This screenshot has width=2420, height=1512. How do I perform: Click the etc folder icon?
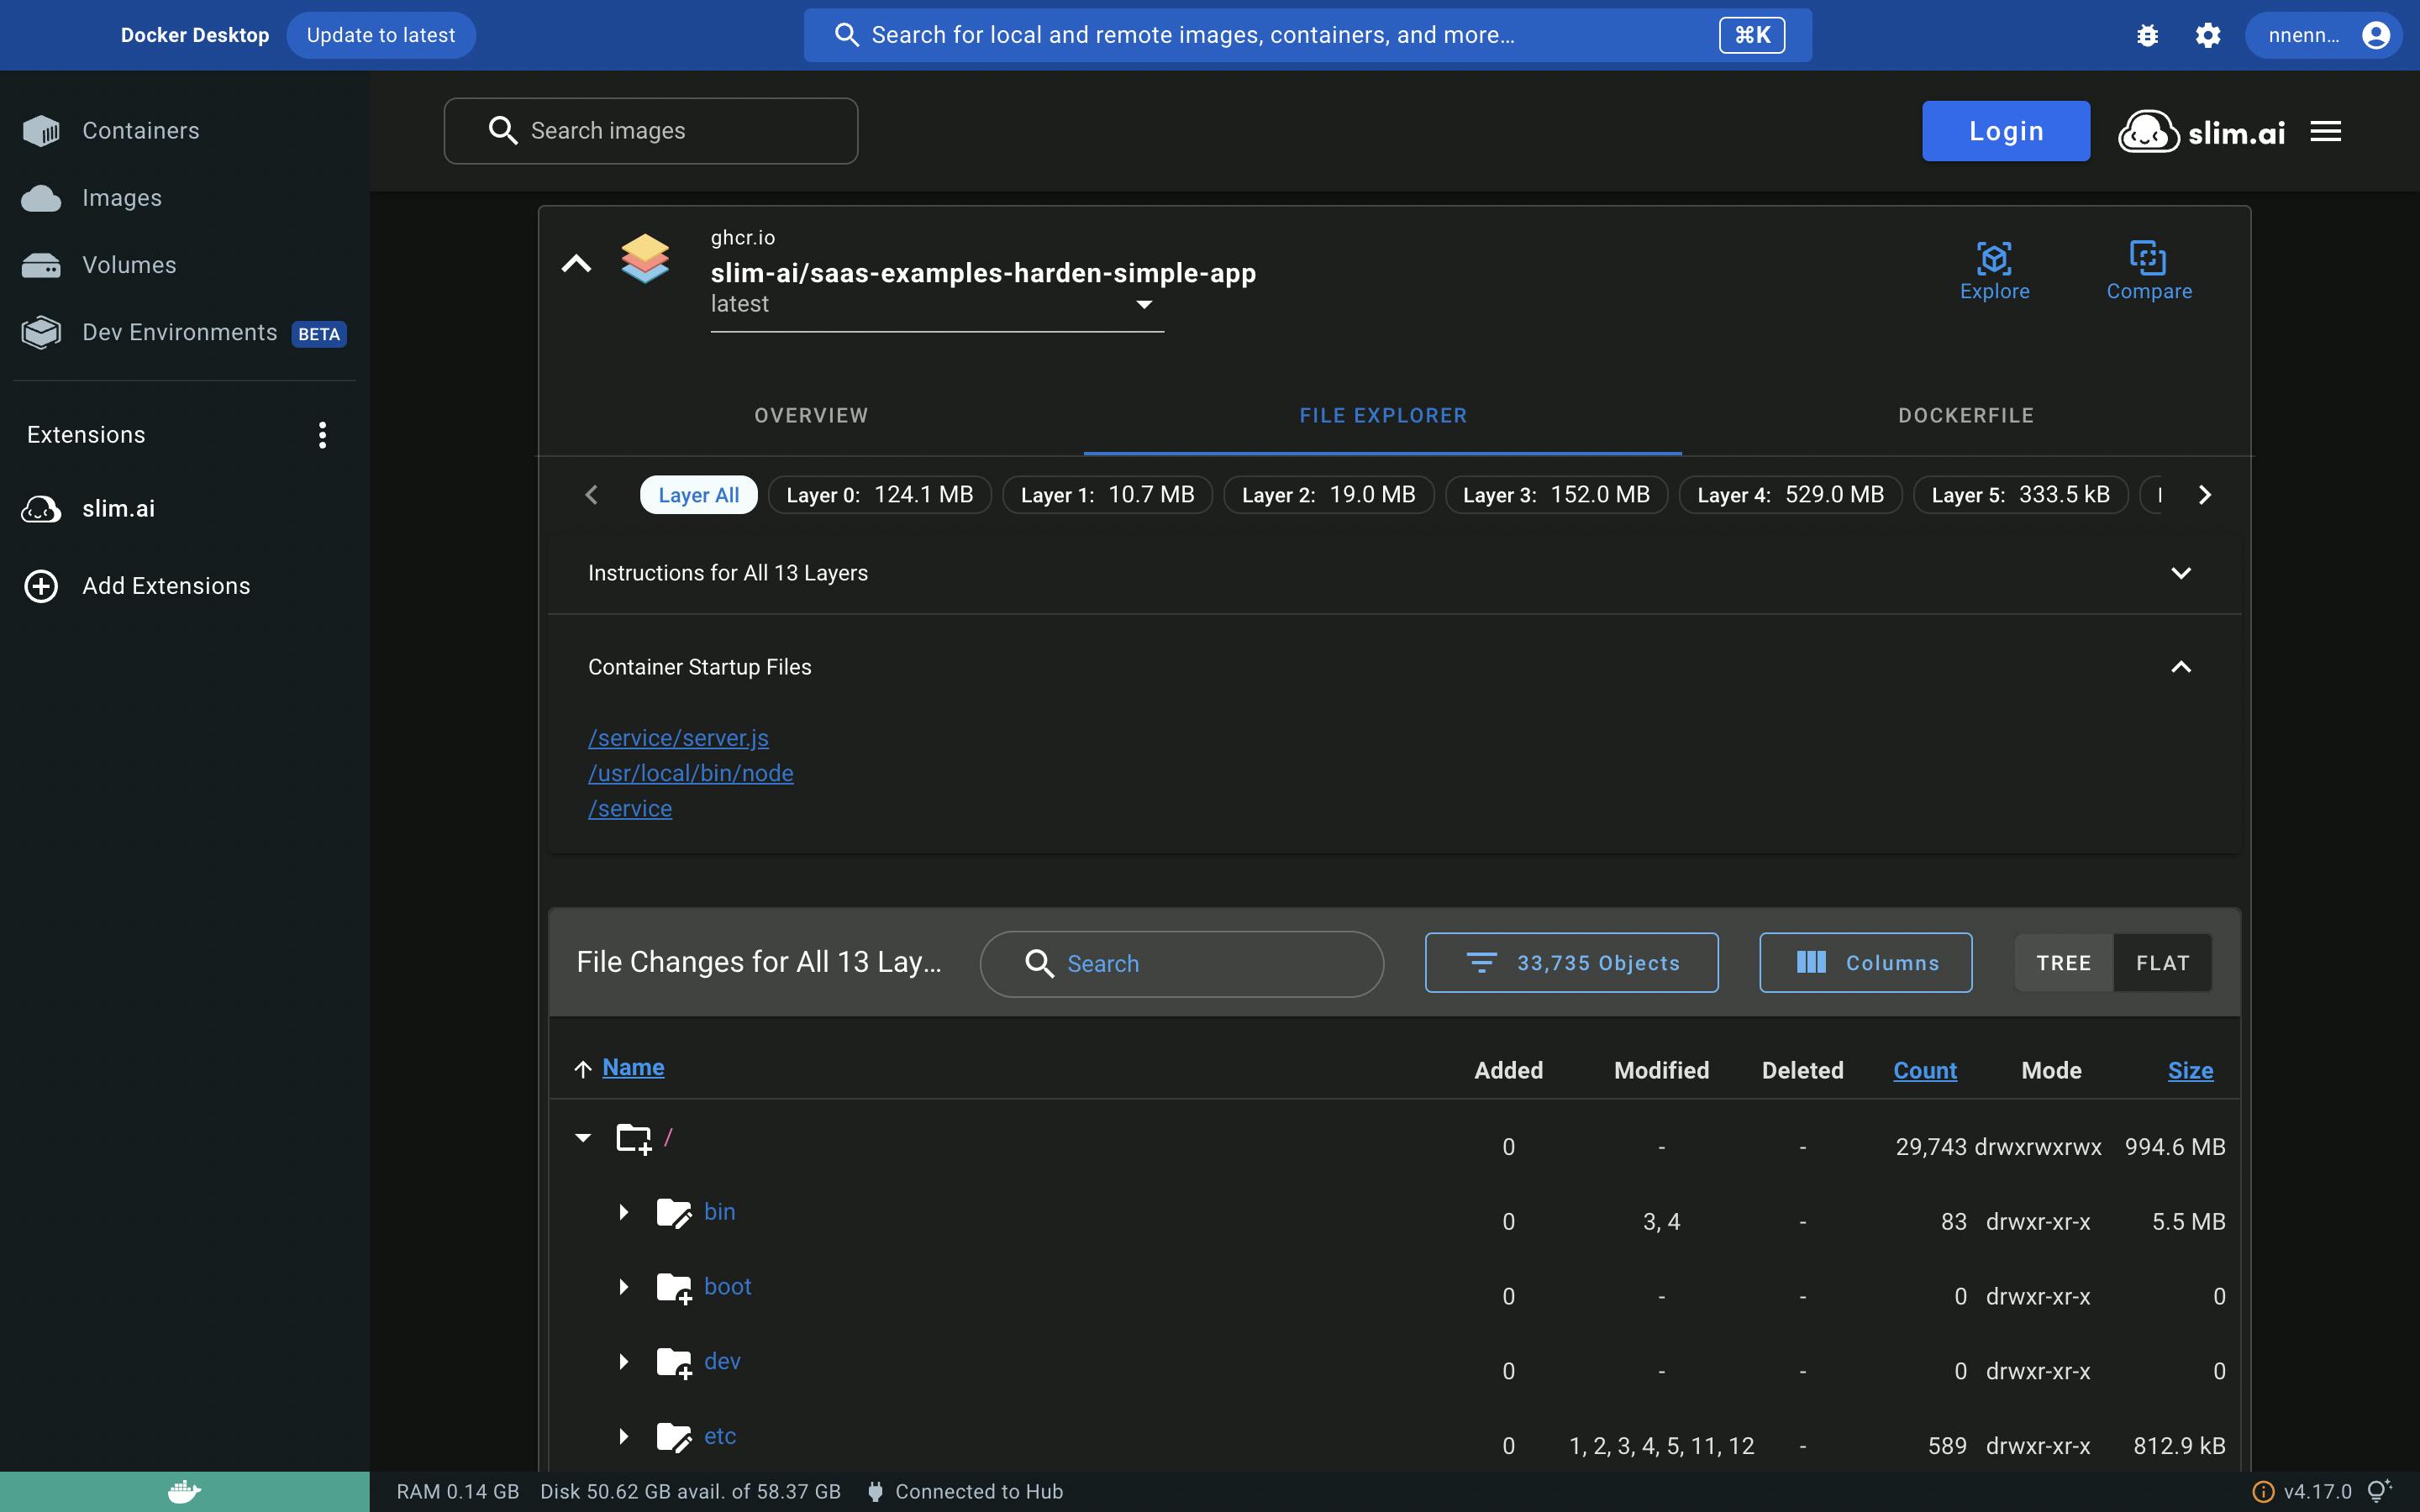click(x=673, y=1438)
